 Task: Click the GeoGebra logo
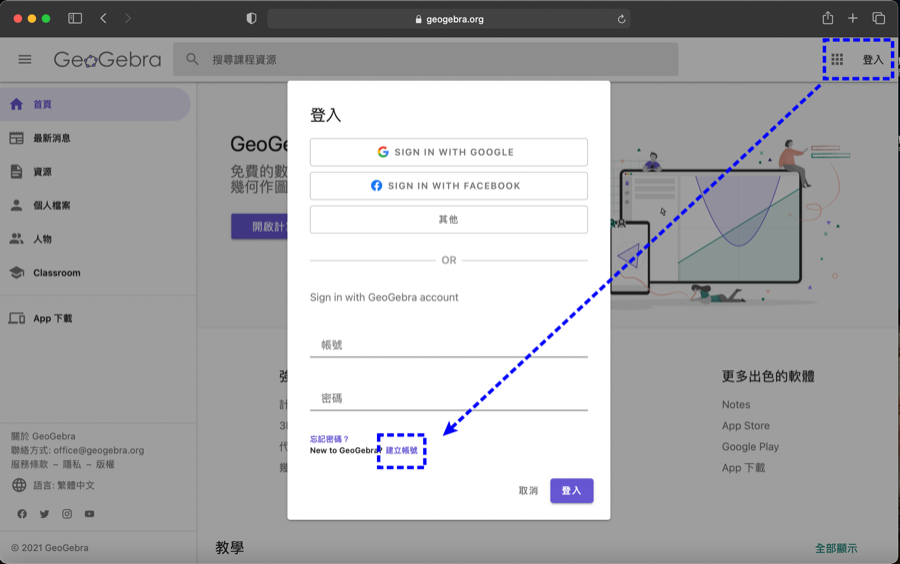(107, 59)
